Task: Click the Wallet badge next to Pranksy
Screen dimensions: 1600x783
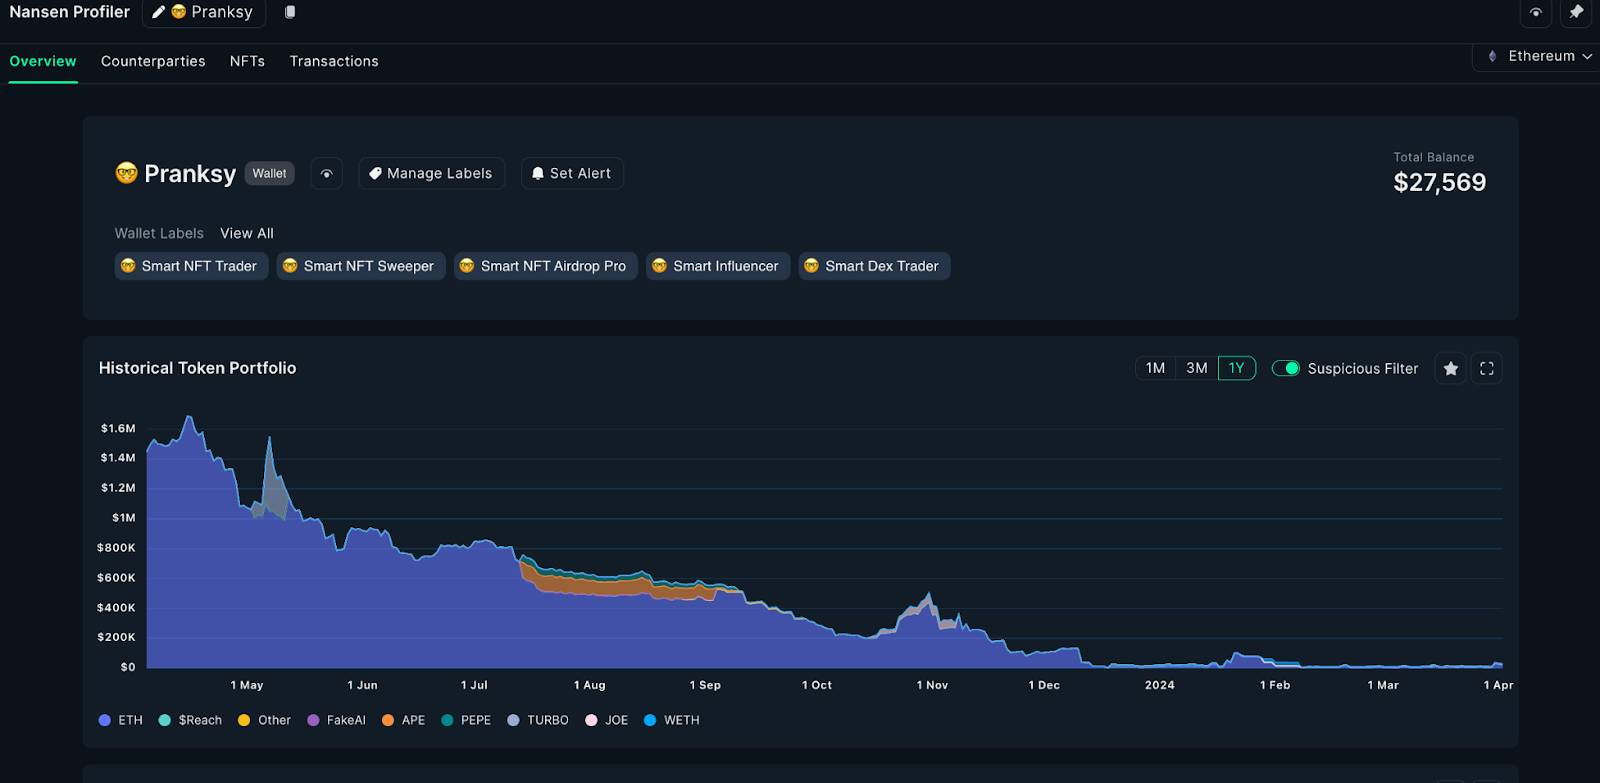Action: coord(269,174)
